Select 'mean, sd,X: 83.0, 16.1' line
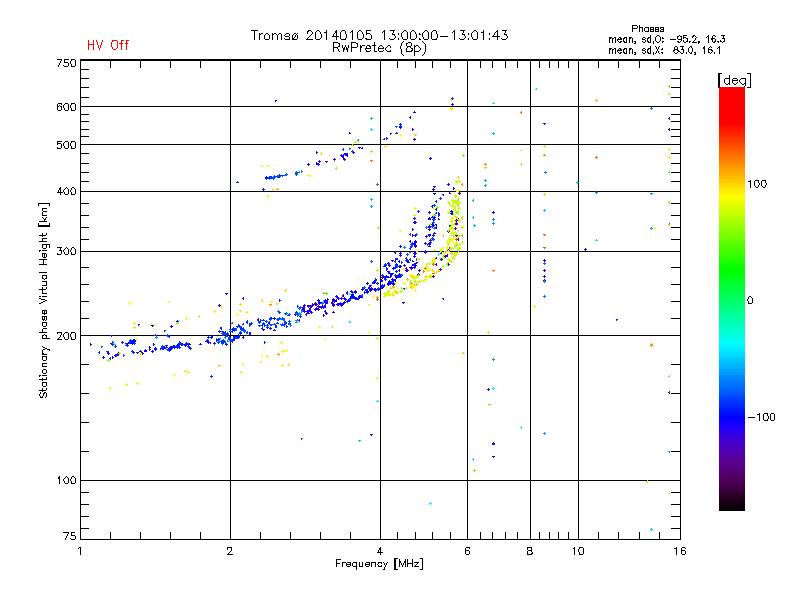Viewport: 800px width, 600px height. click(x=664, y=50)
